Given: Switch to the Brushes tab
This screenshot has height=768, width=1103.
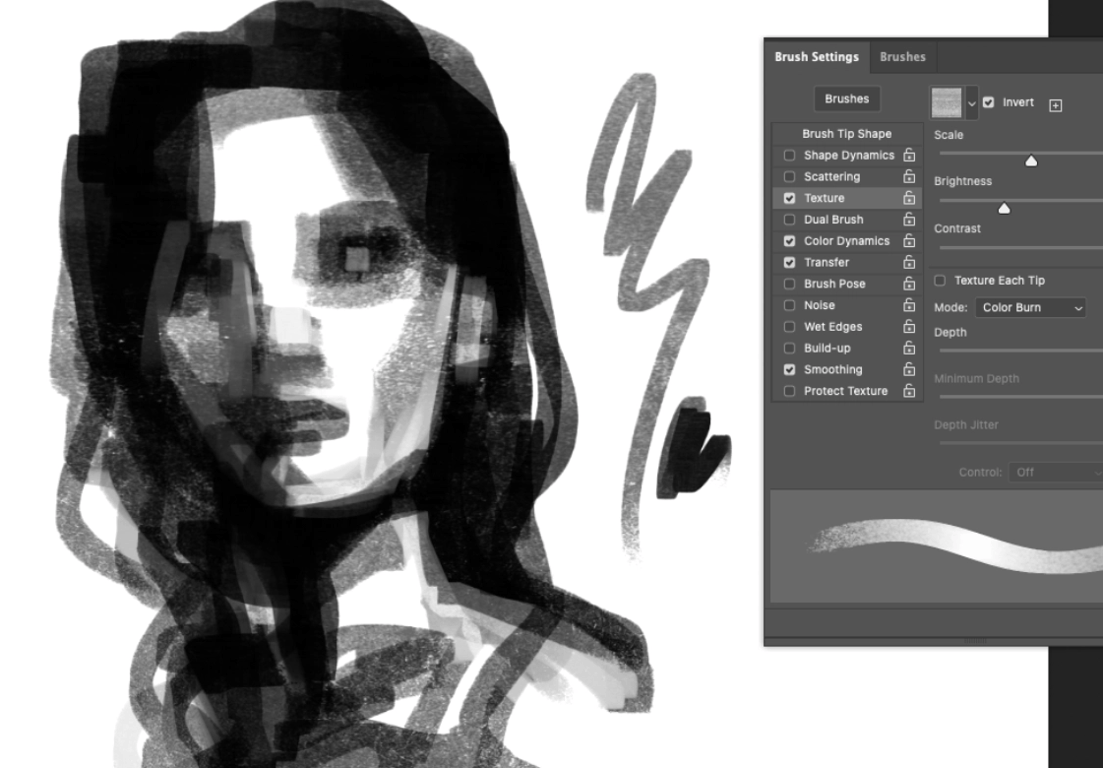Looking at the screenshot, I should click(903, 57).
